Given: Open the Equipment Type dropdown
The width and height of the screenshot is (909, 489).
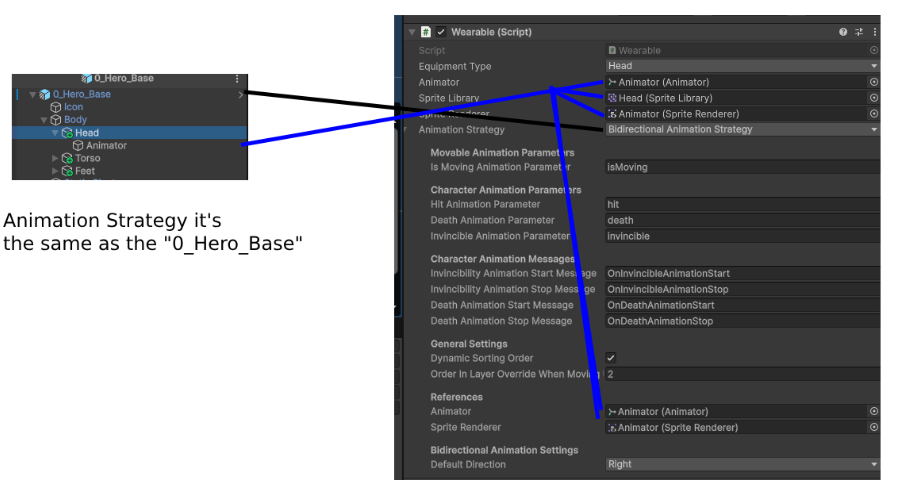Looking at the screenshot, I should [741, 66].
